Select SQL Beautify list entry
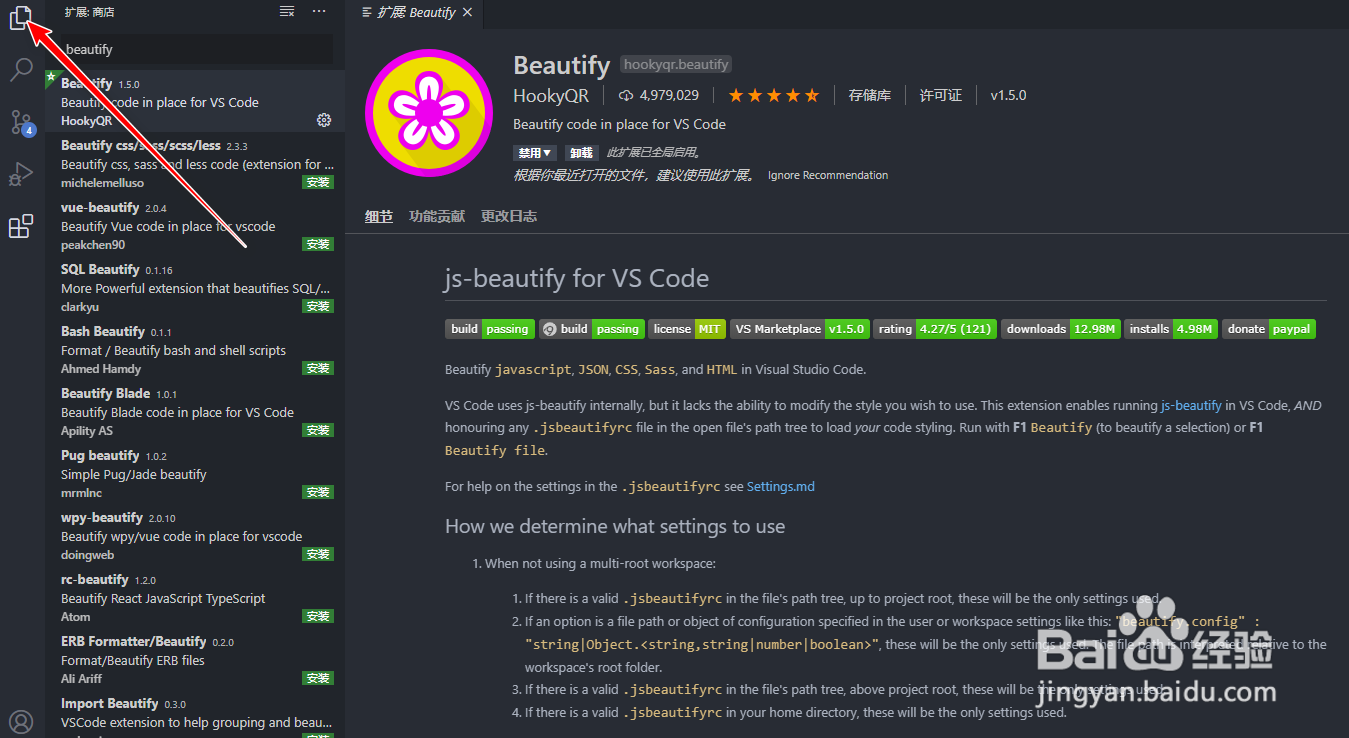1349x738 pixels. click(195, 288)
